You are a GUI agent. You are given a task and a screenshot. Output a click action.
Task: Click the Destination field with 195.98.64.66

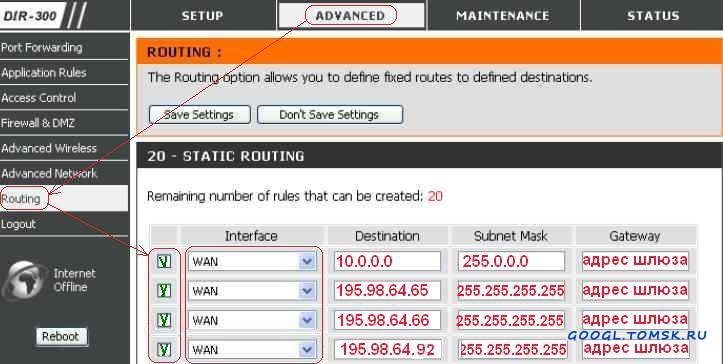[387, 320]
